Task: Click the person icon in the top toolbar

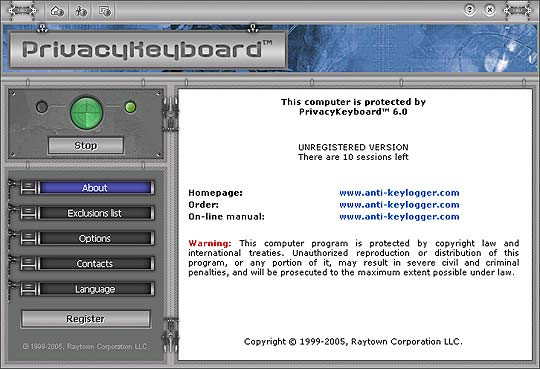Action: click(81, 11)
